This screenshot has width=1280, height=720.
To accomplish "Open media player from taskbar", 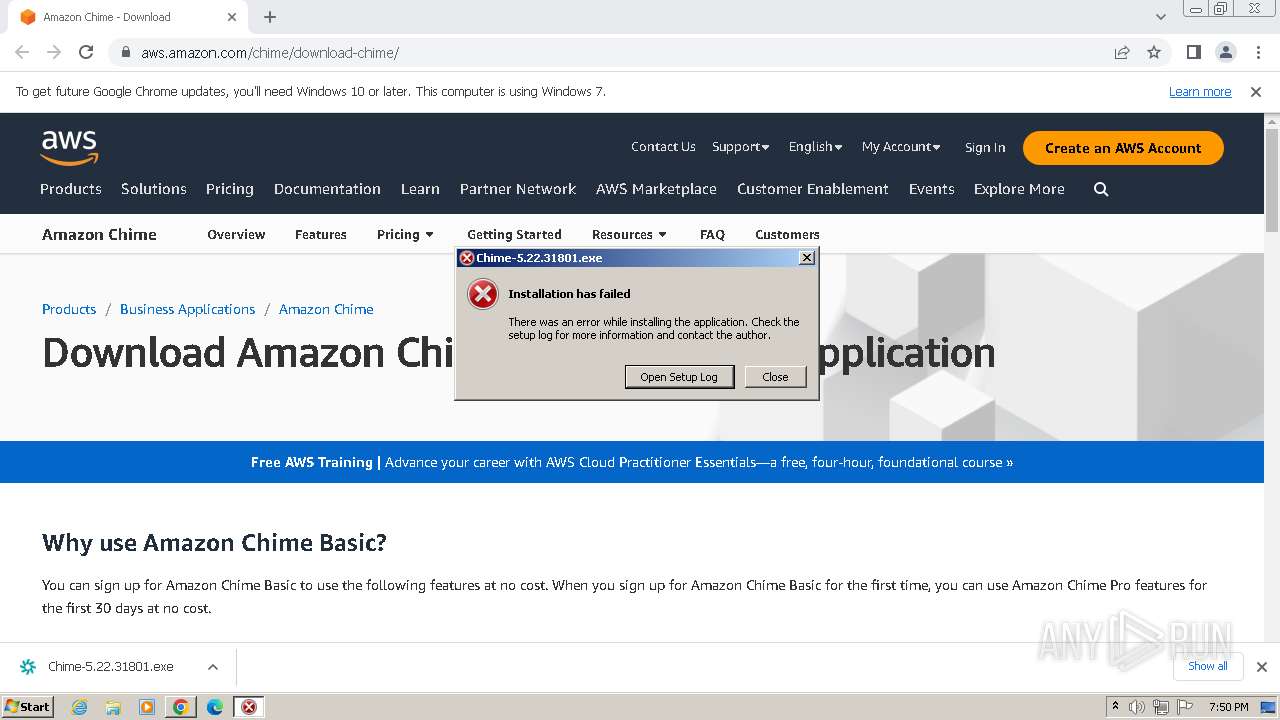I will [147, 707].
